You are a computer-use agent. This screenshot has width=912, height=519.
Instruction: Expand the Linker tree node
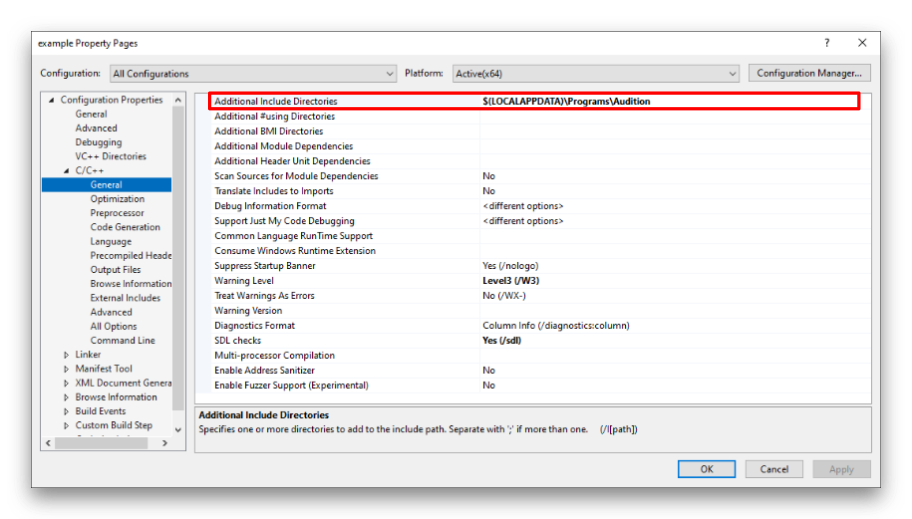[x=67, y=355]
